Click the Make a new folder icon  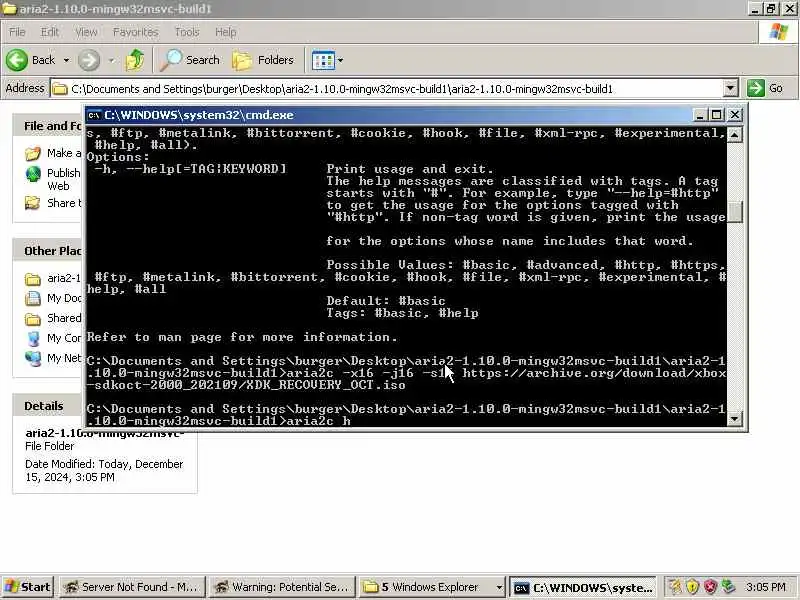33,153
